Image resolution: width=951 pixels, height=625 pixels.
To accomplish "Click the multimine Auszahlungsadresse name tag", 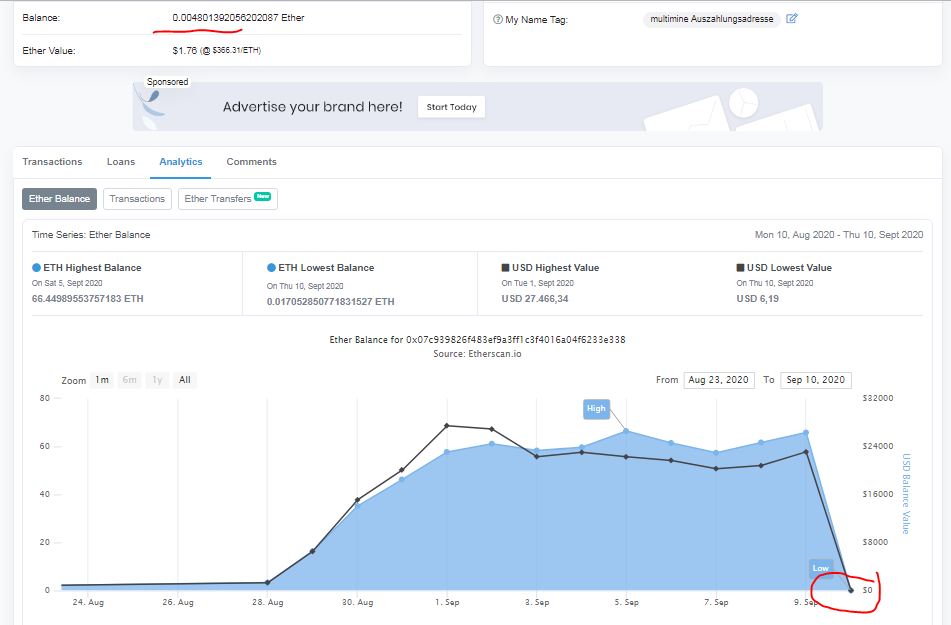I will (x=711, y=19).
